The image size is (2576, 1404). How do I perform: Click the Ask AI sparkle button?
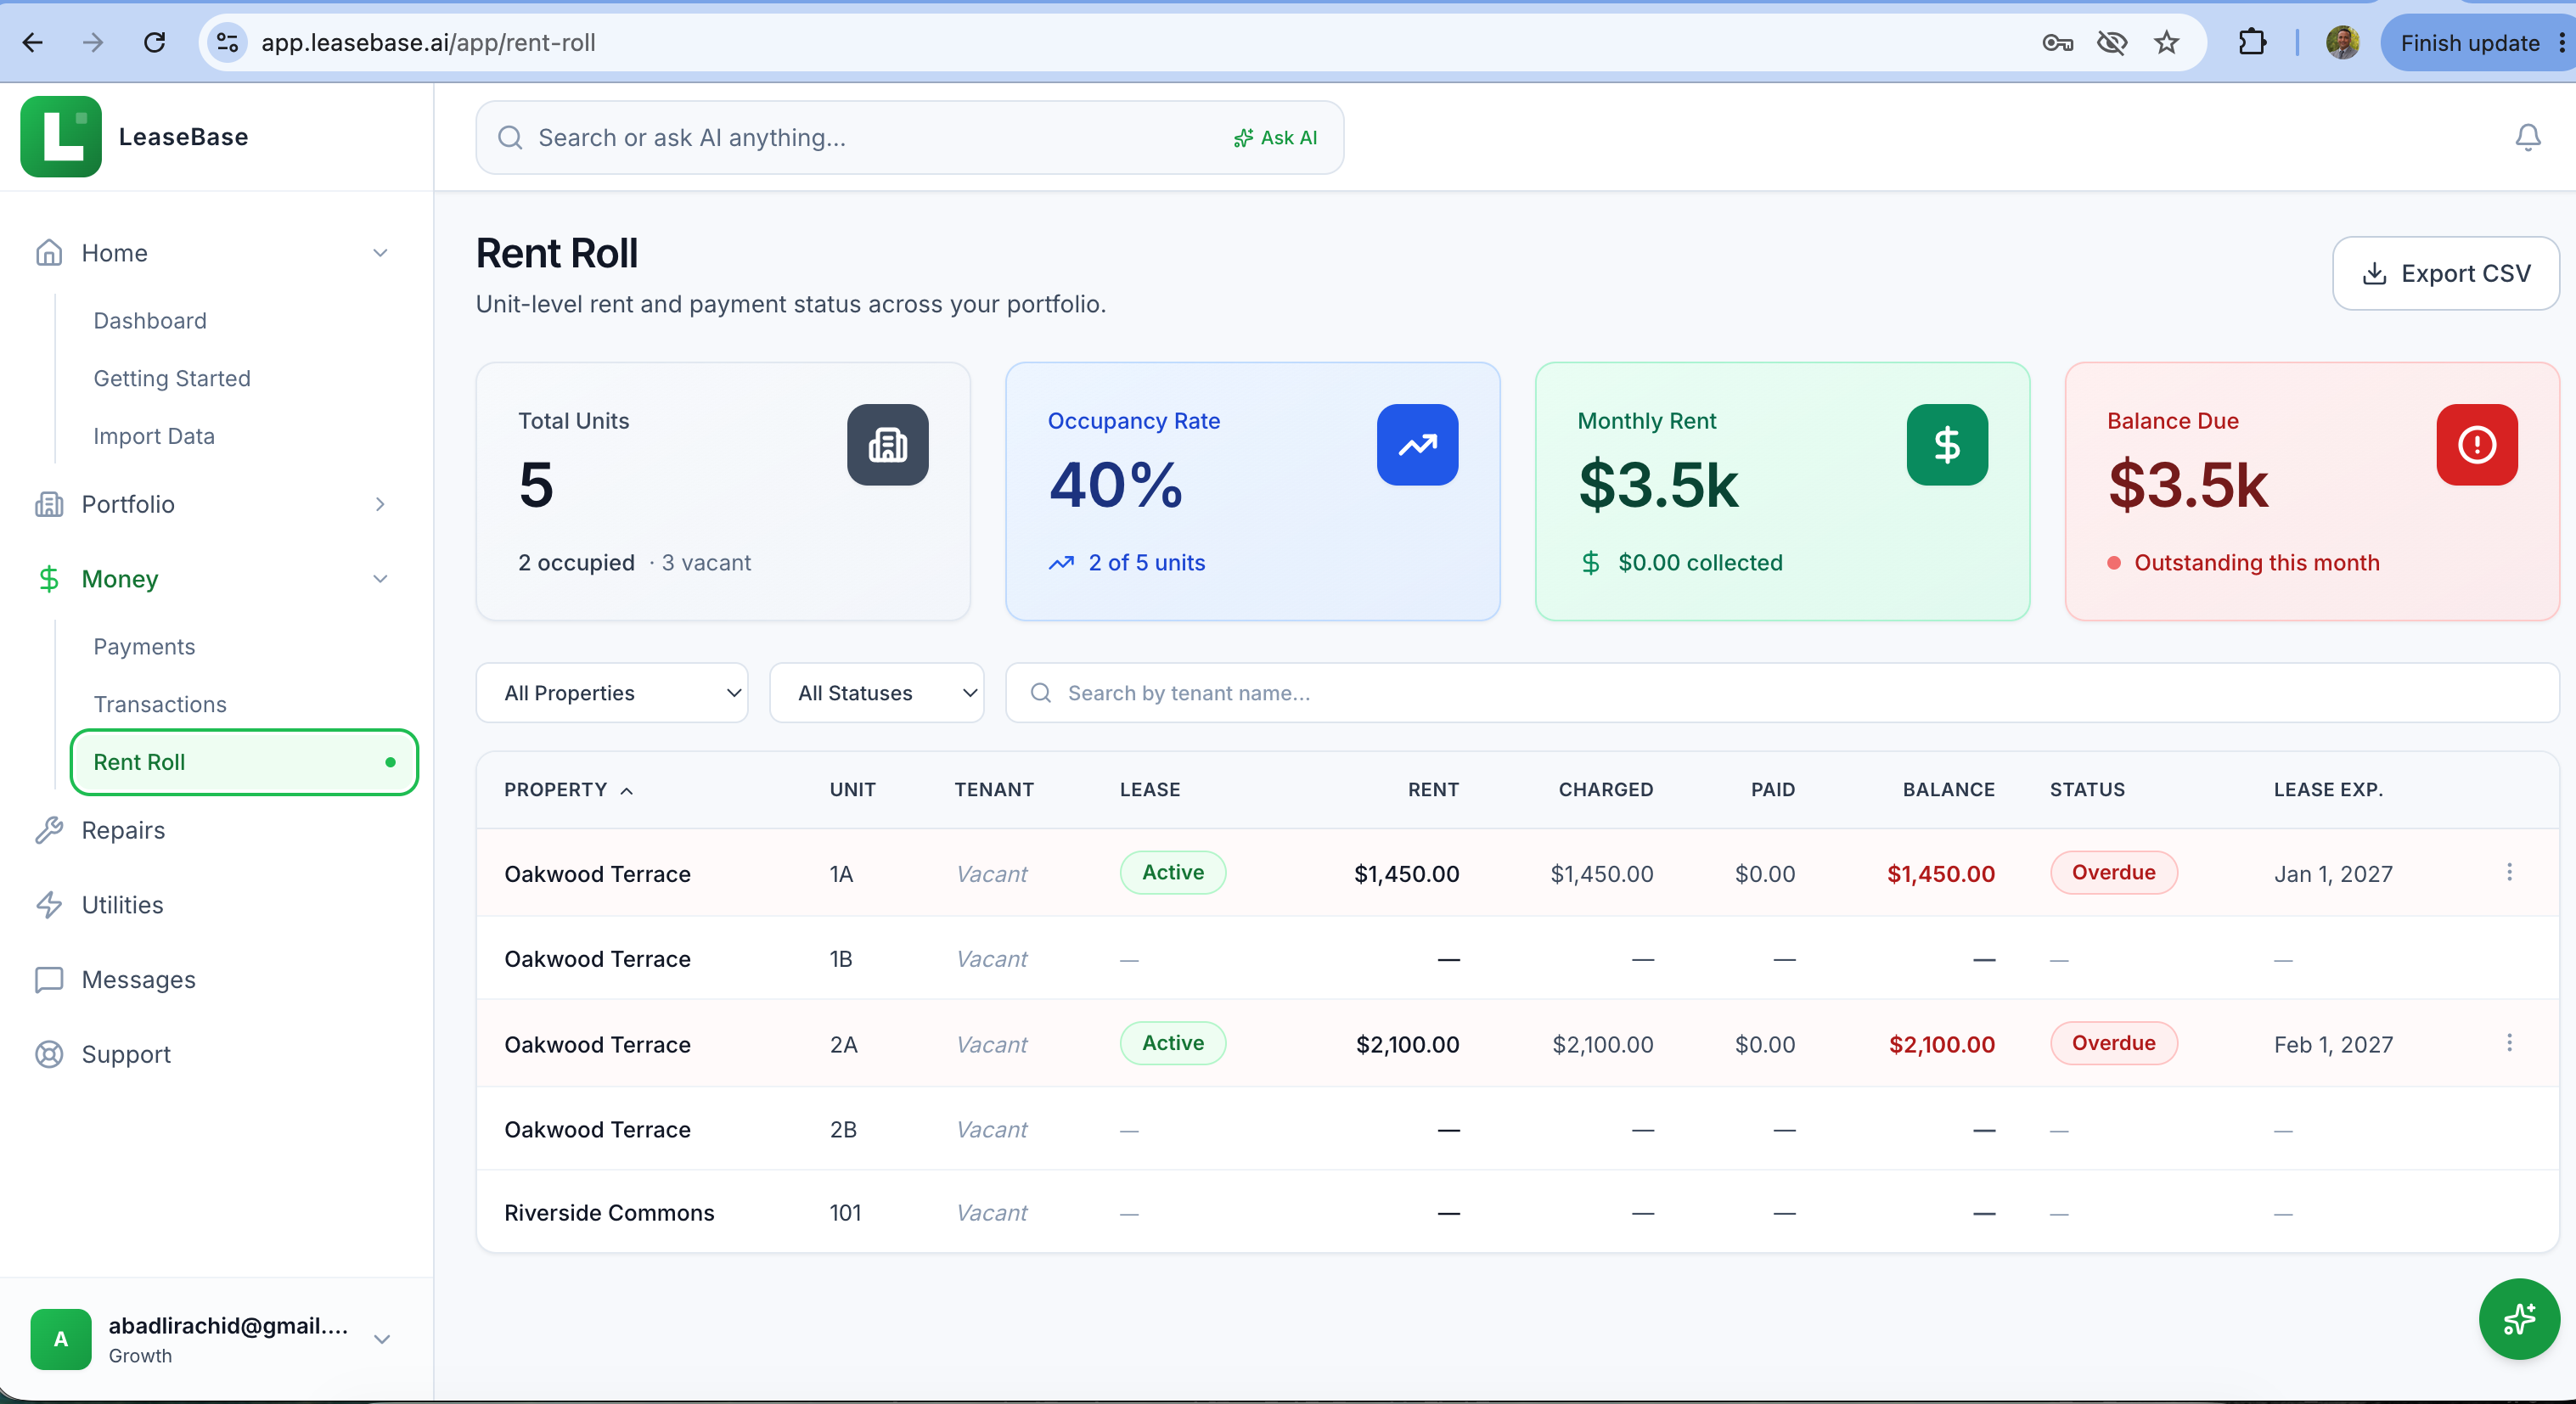1275,138
